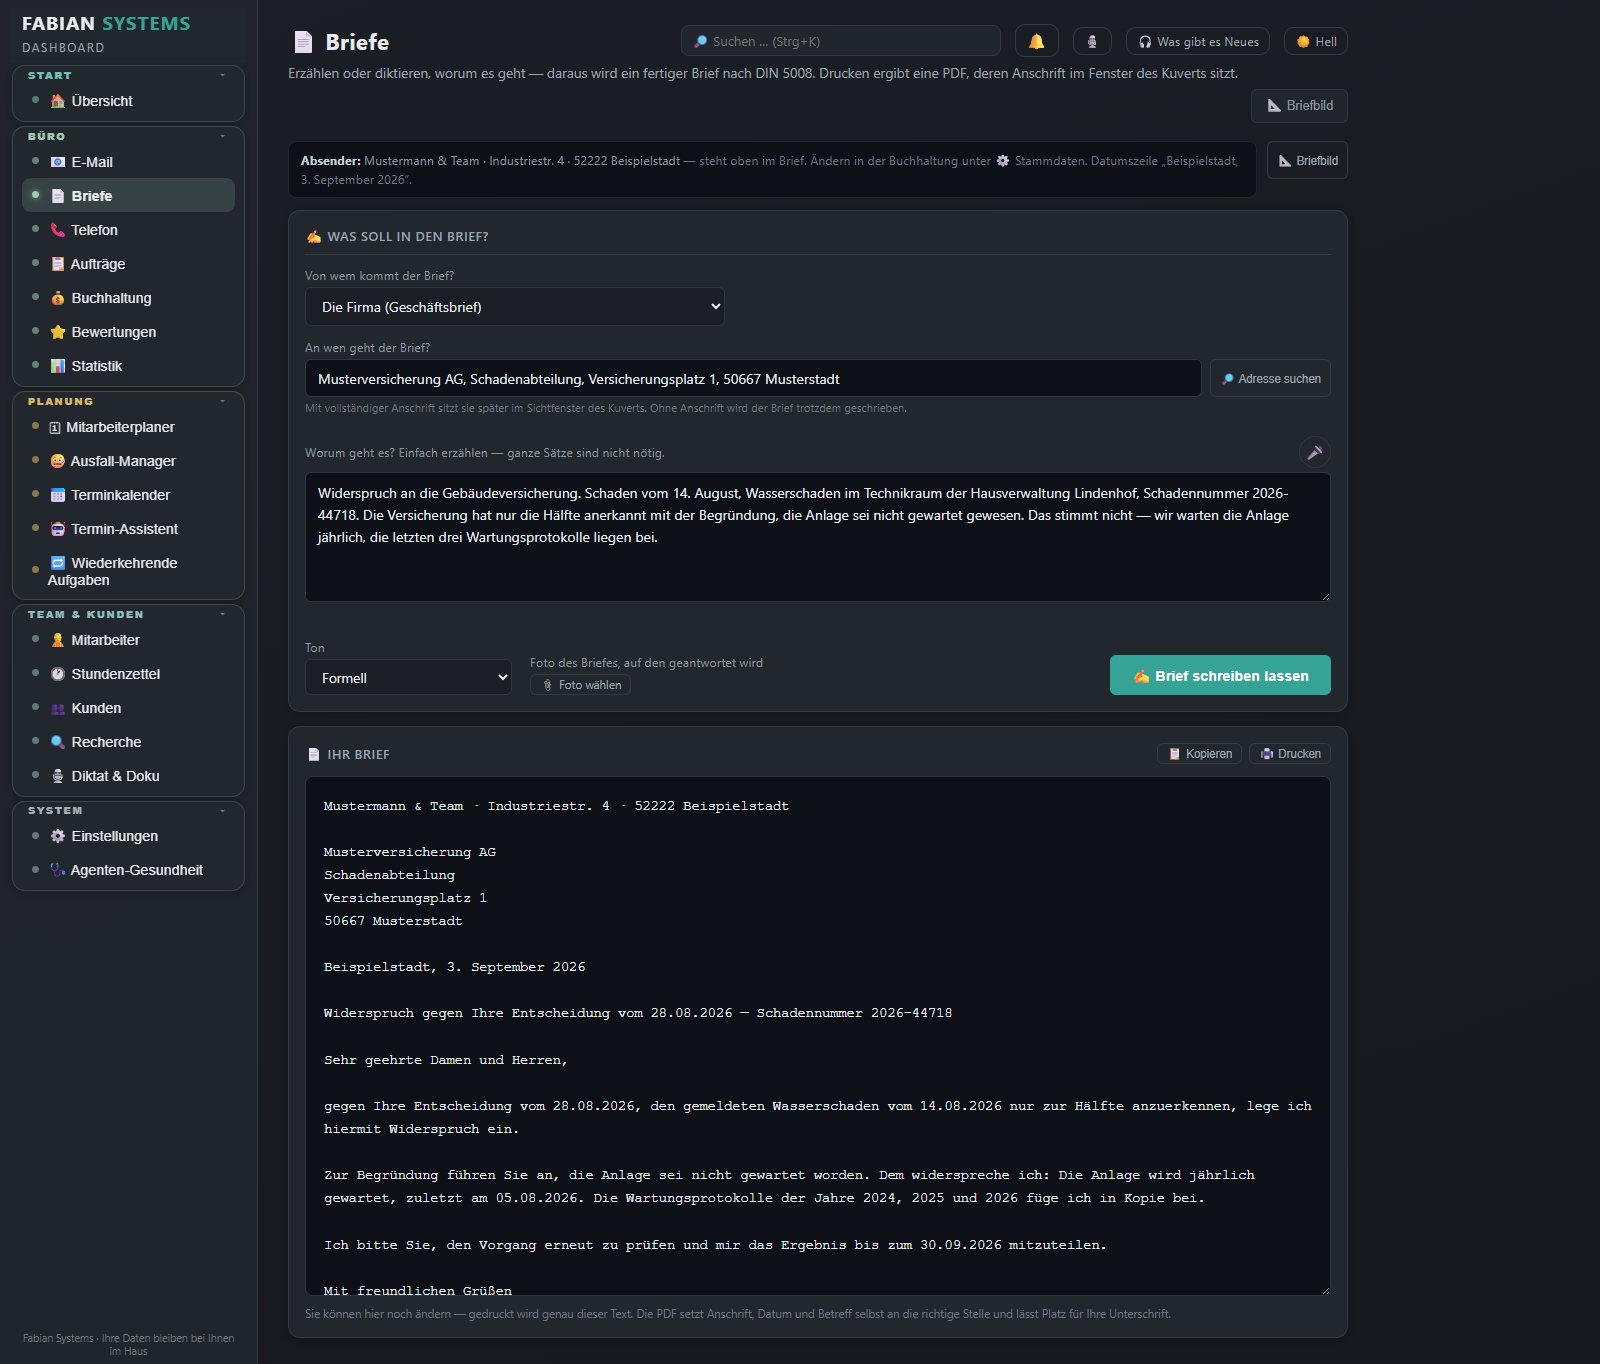Open Agenten-Gesundheit
The image size is (1600, 1364).
click(128, 870)
